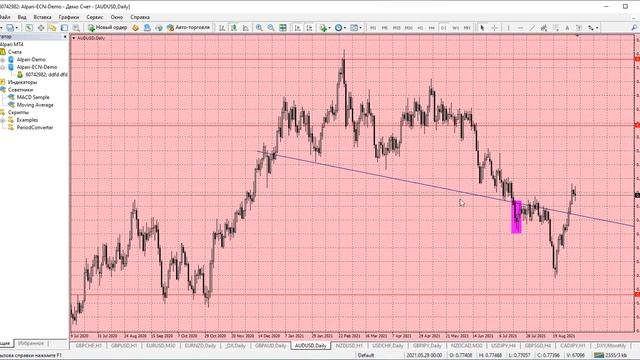Select Индикаторы in Navigator tree
The width and height of the screenshot is (640, 360).
22,82
